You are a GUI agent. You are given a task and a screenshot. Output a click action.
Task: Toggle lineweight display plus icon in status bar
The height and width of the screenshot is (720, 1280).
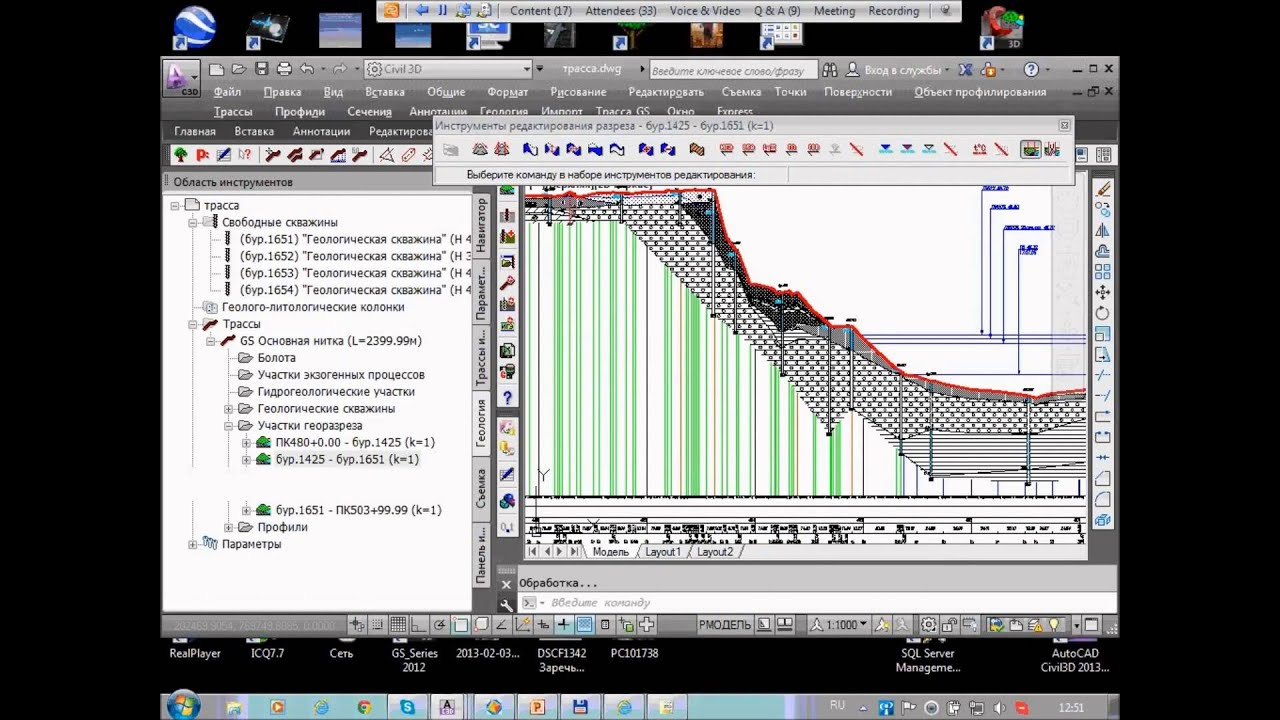pyautogui.click(x=563, y=625)
